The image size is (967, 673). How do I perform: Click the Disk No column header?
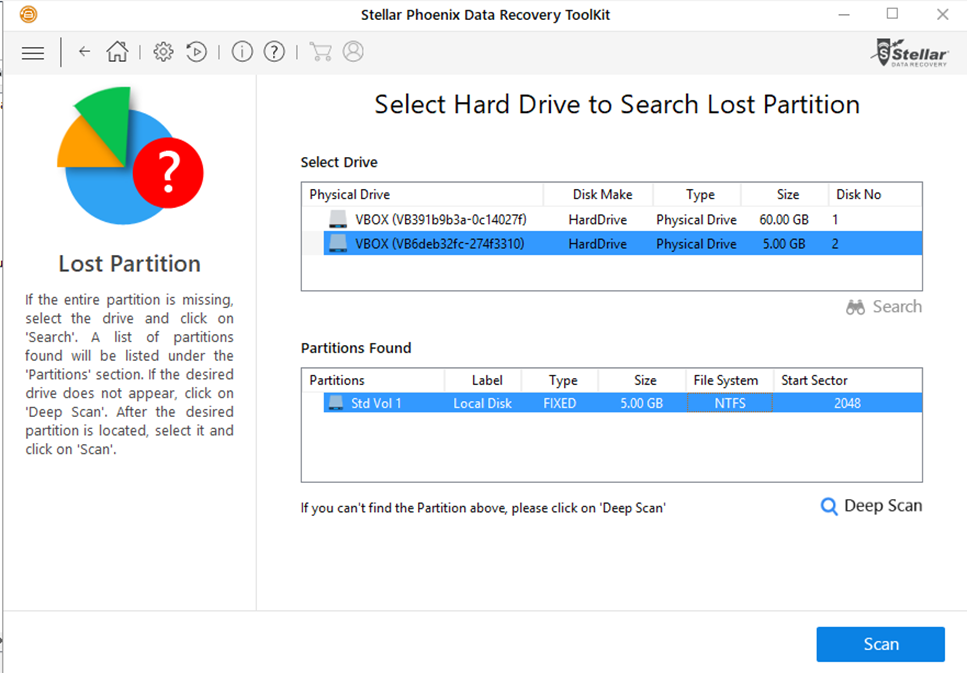click(875, 194)
